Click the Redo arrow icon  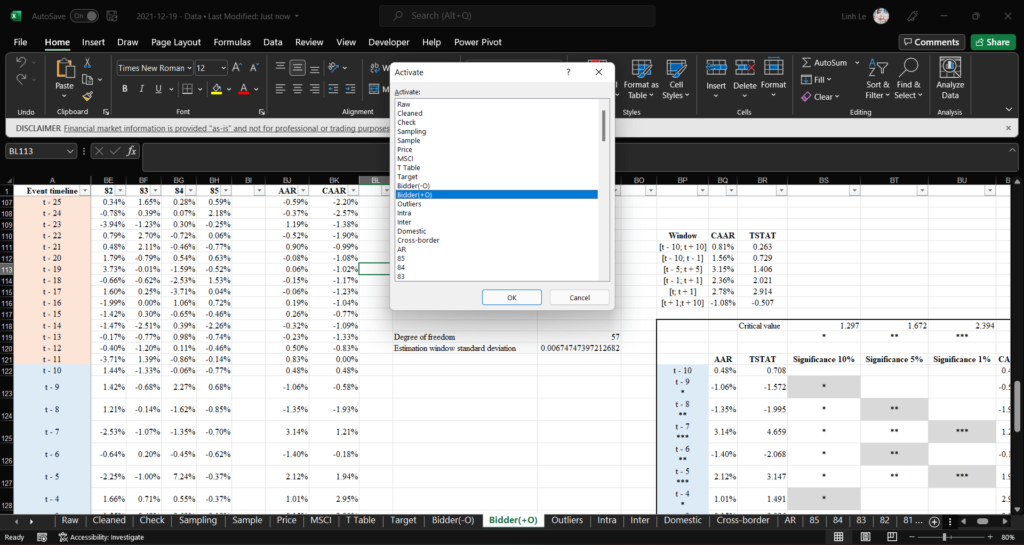(20, 79)
